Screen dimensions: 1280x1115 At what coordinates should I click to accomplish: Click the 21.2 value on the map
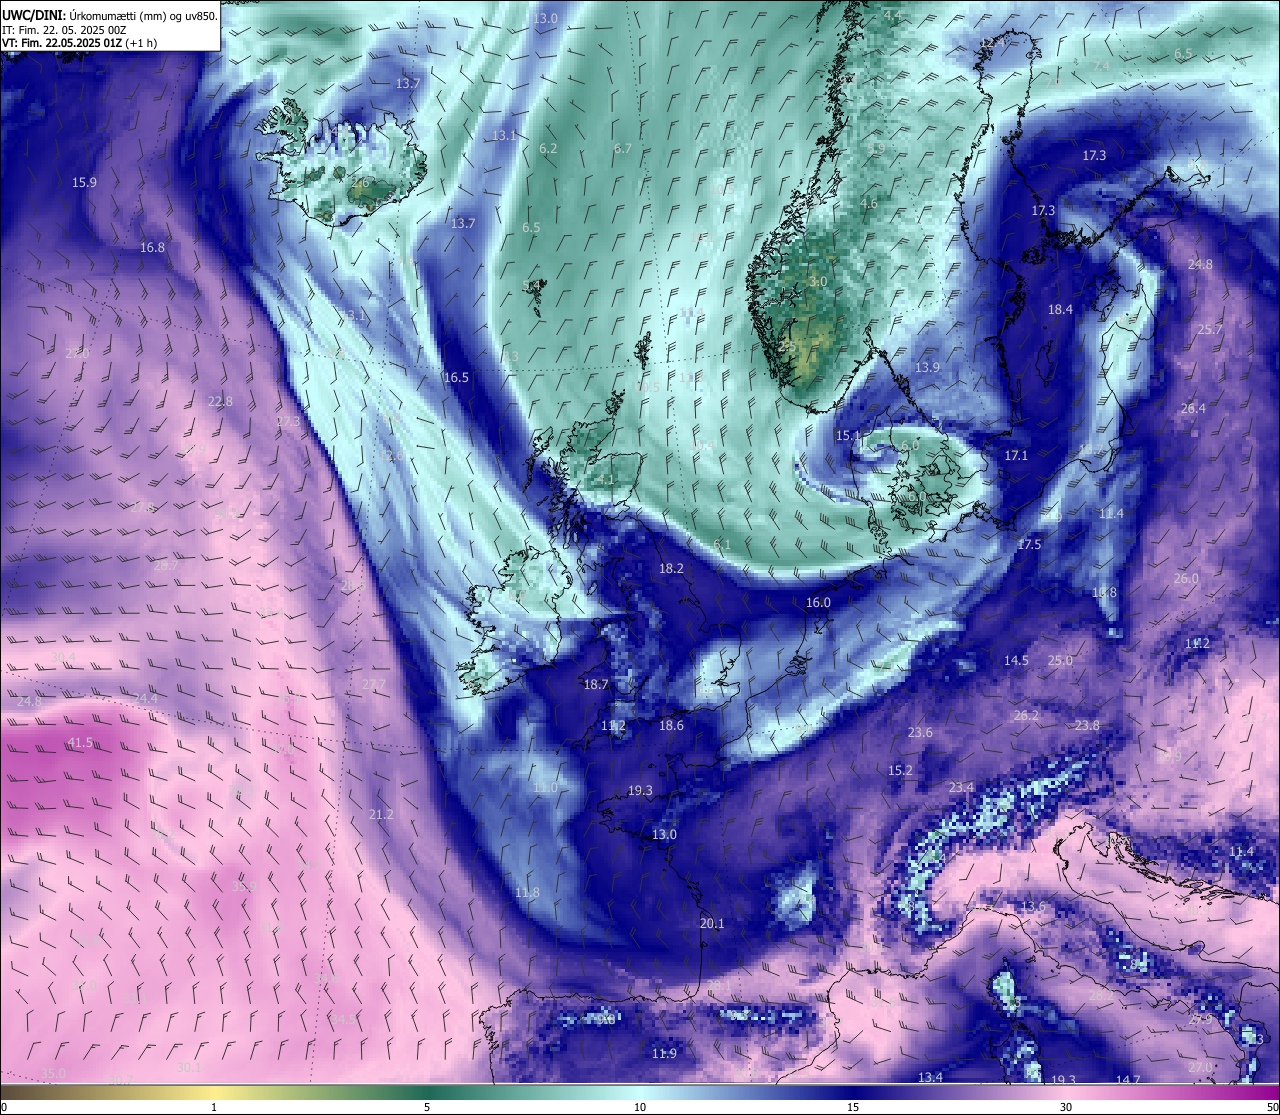click(381, 815)
